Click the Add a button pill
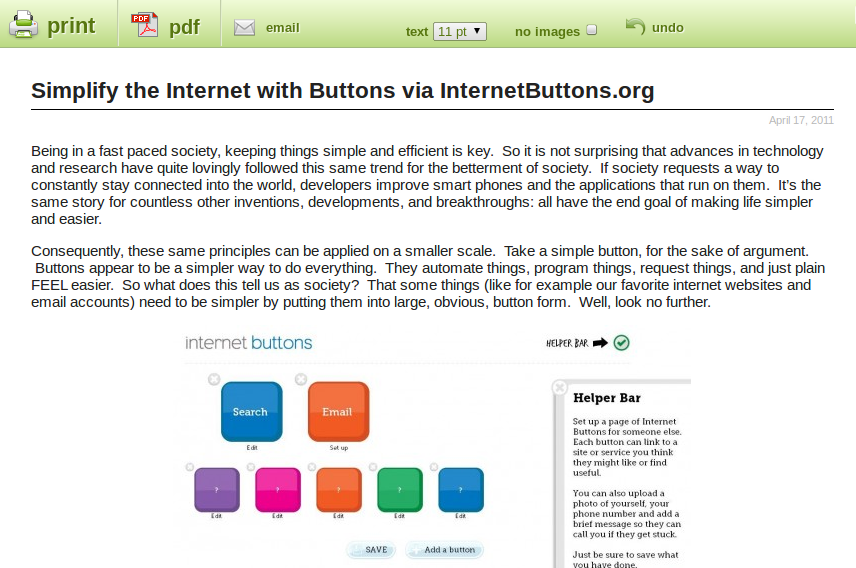The height and width of the screenshot is (568, 856). (448, 549)
